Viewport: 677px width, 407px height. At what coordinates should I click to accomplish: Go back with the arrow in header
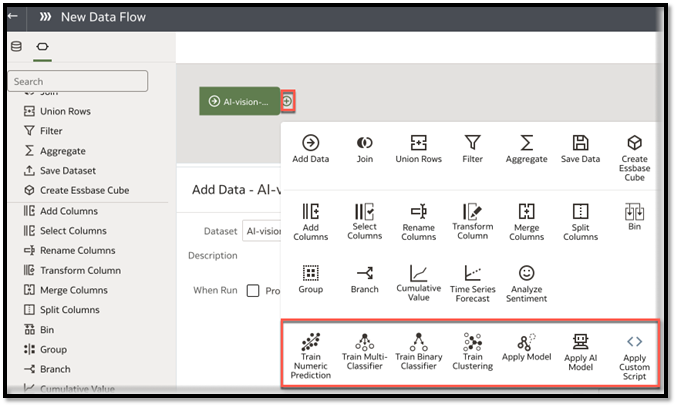pos(13,17)
